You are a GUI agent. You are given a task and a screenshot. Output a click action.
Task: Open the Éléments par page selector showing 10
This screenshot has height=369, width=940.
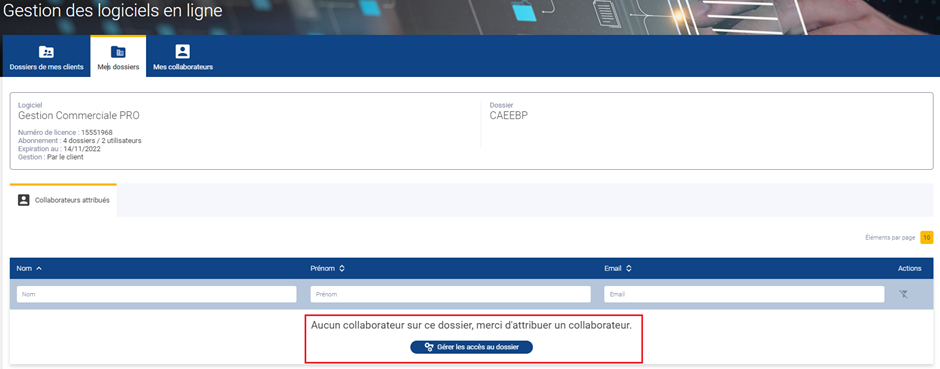927,238
